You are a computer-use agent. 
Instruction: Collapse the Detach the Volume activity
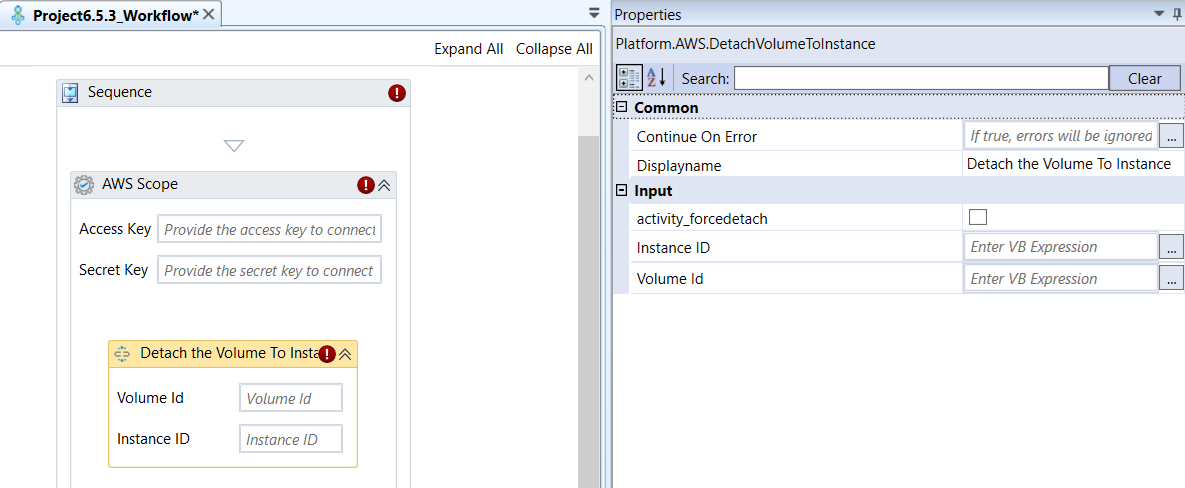point(345,354)
